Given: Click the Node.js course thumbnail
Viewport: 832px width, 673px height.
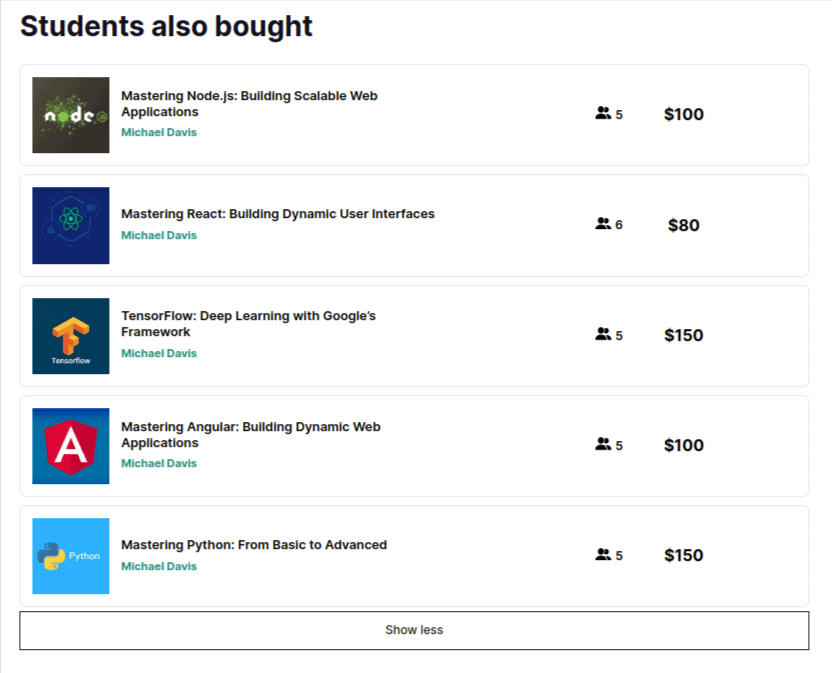Looking at the screenshot, I should (x=70, y=115).
